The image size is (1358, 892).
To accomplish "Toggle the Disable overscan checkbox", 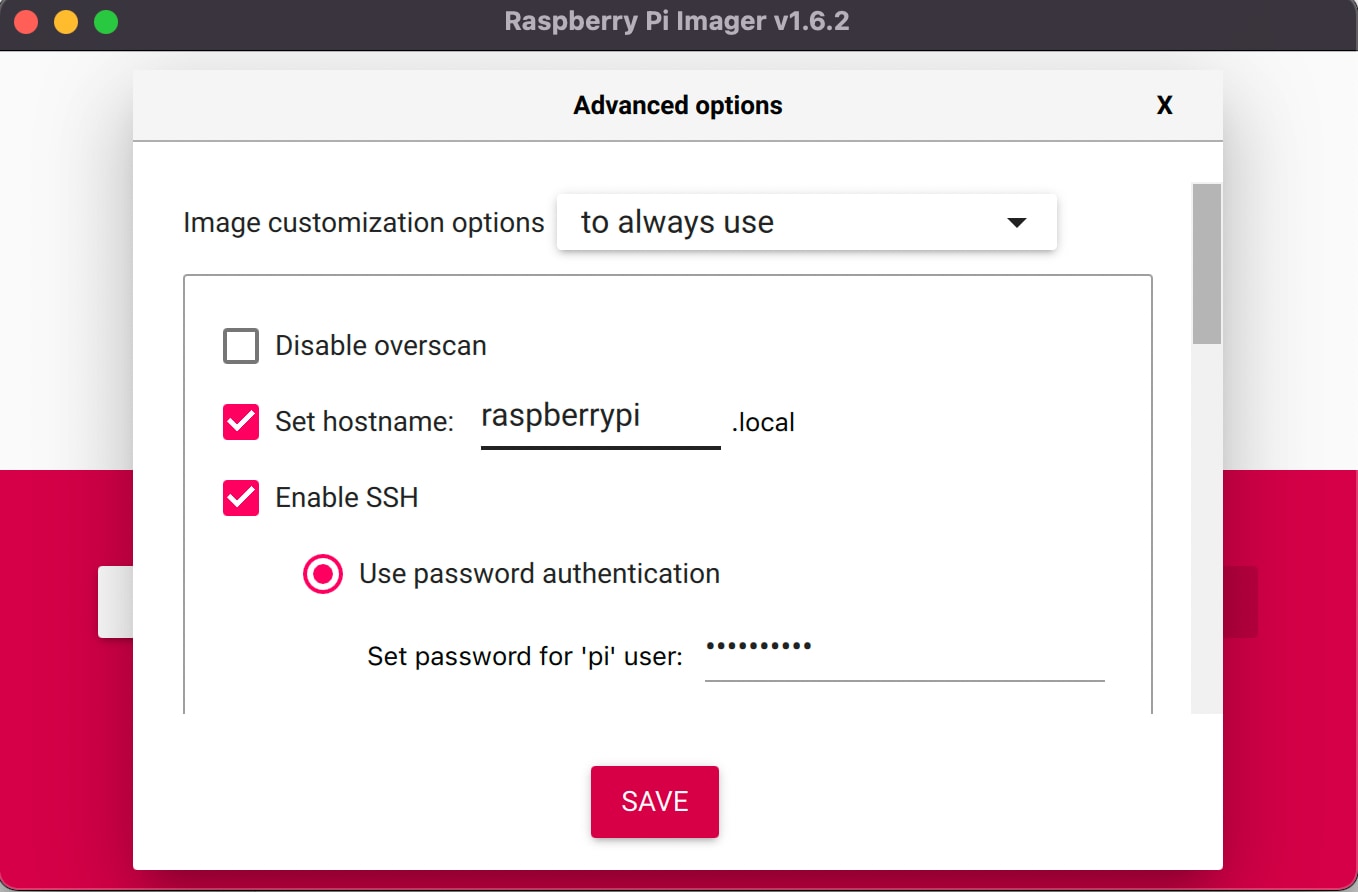I will (240, 345).
